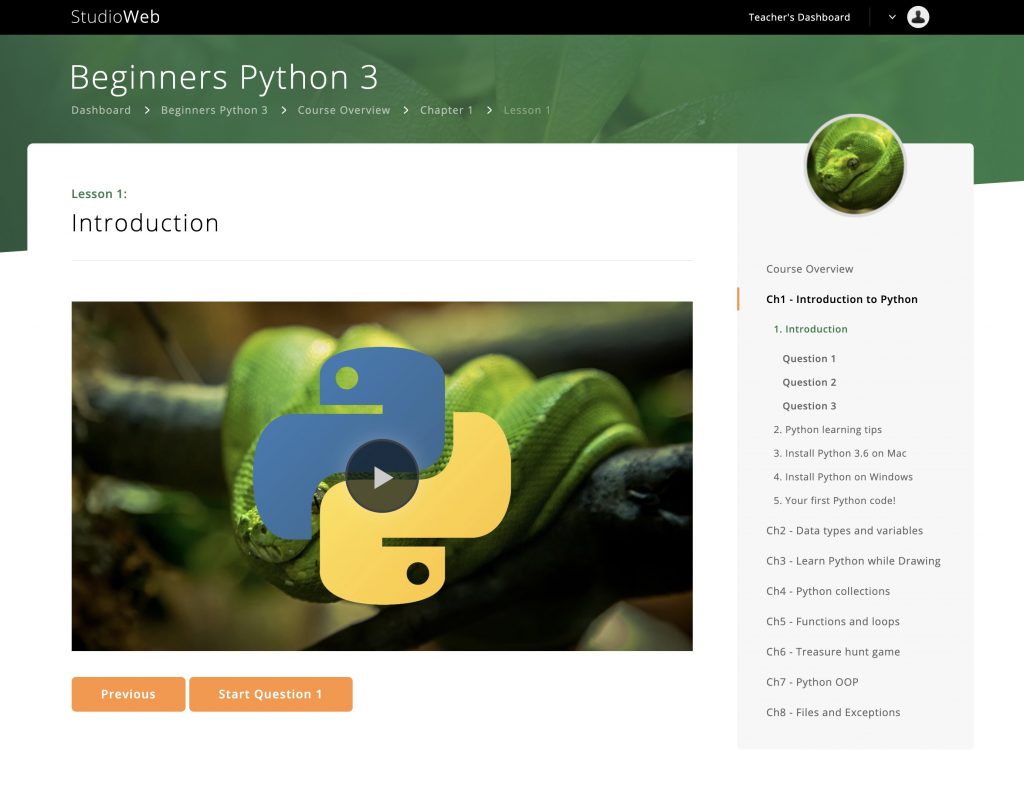This screenshot has width=1024, height=807.
Task: Open Question 3 in sidebar
Action: pos(809,405)
